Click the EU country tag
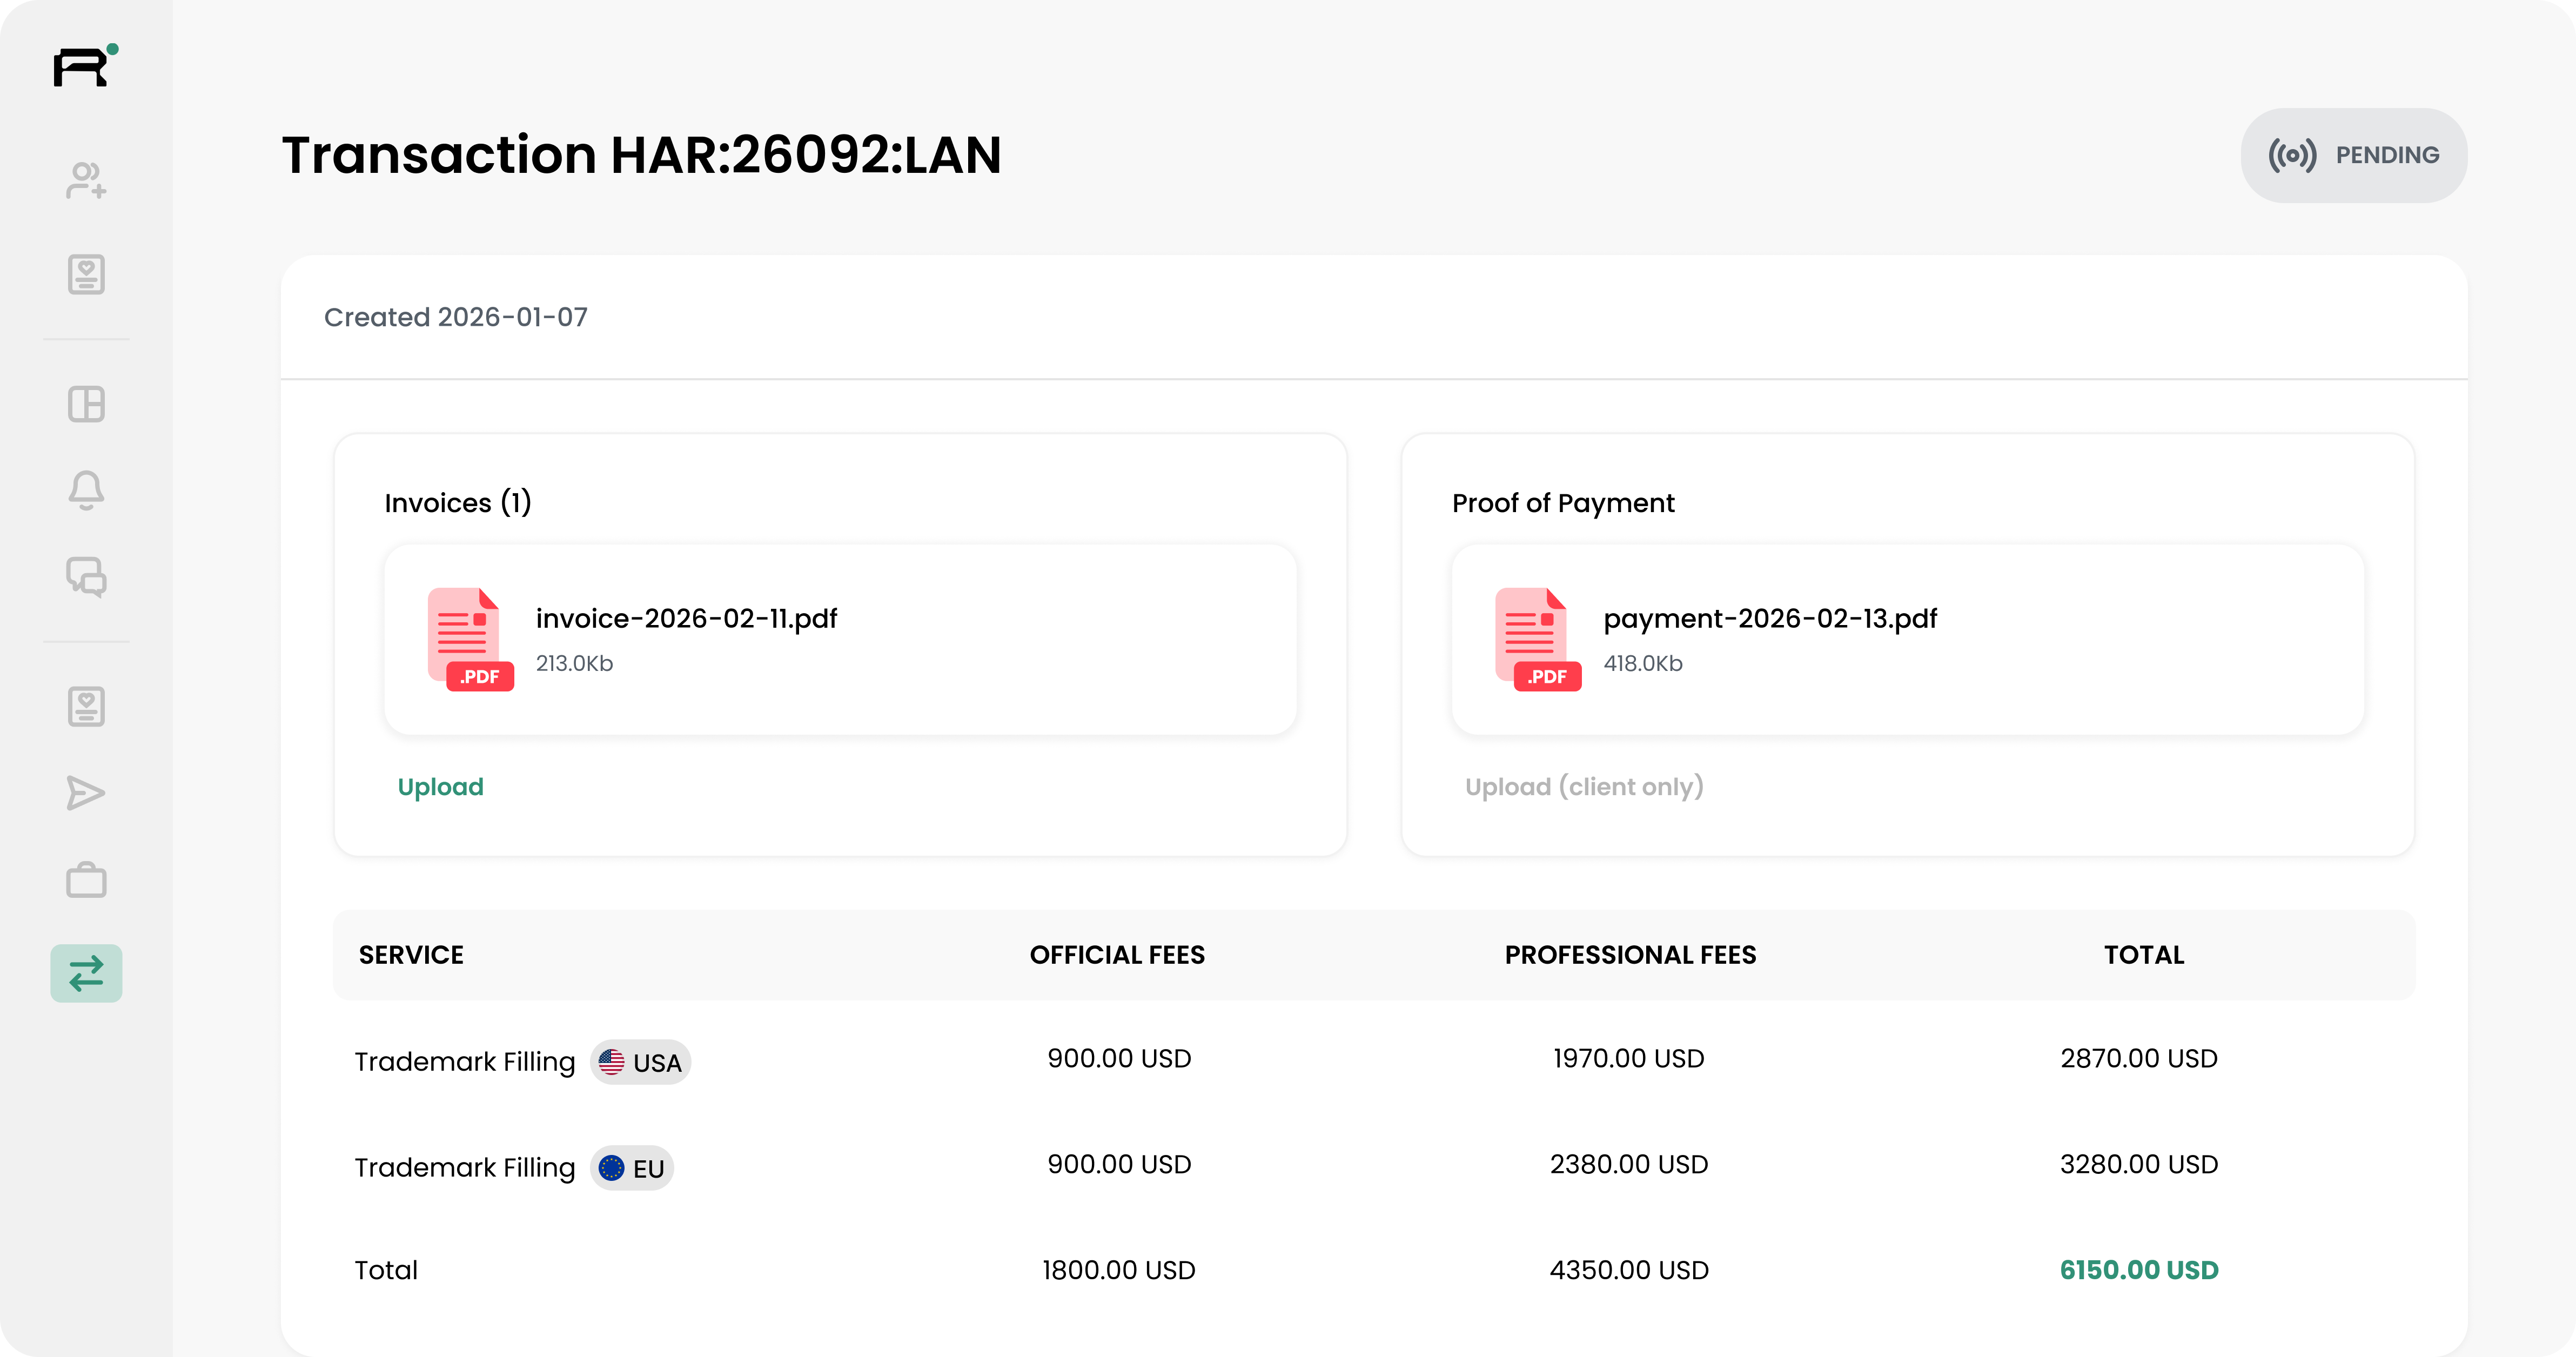This screenshot has height=1357, width=2576. [x=632, y=1168]
